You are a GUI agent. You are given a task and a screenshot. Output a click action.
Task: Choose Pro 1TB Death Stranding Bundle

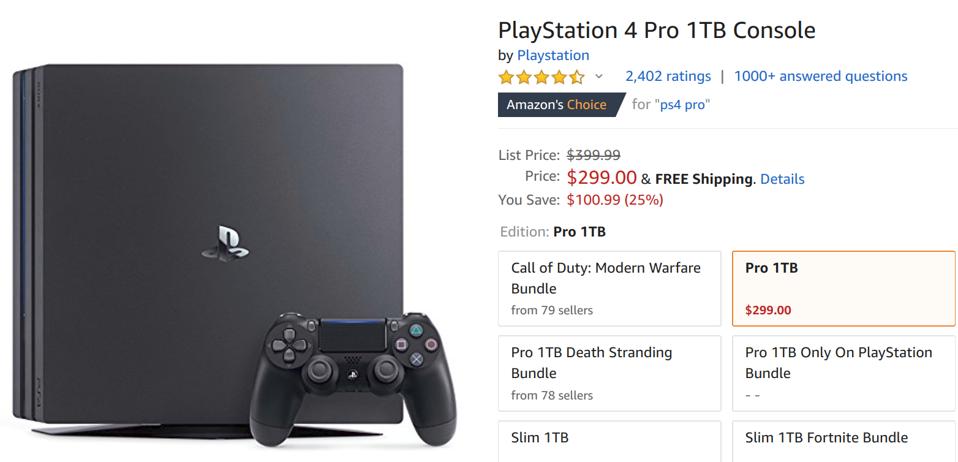pyautogui.click(x=609, y=373)
